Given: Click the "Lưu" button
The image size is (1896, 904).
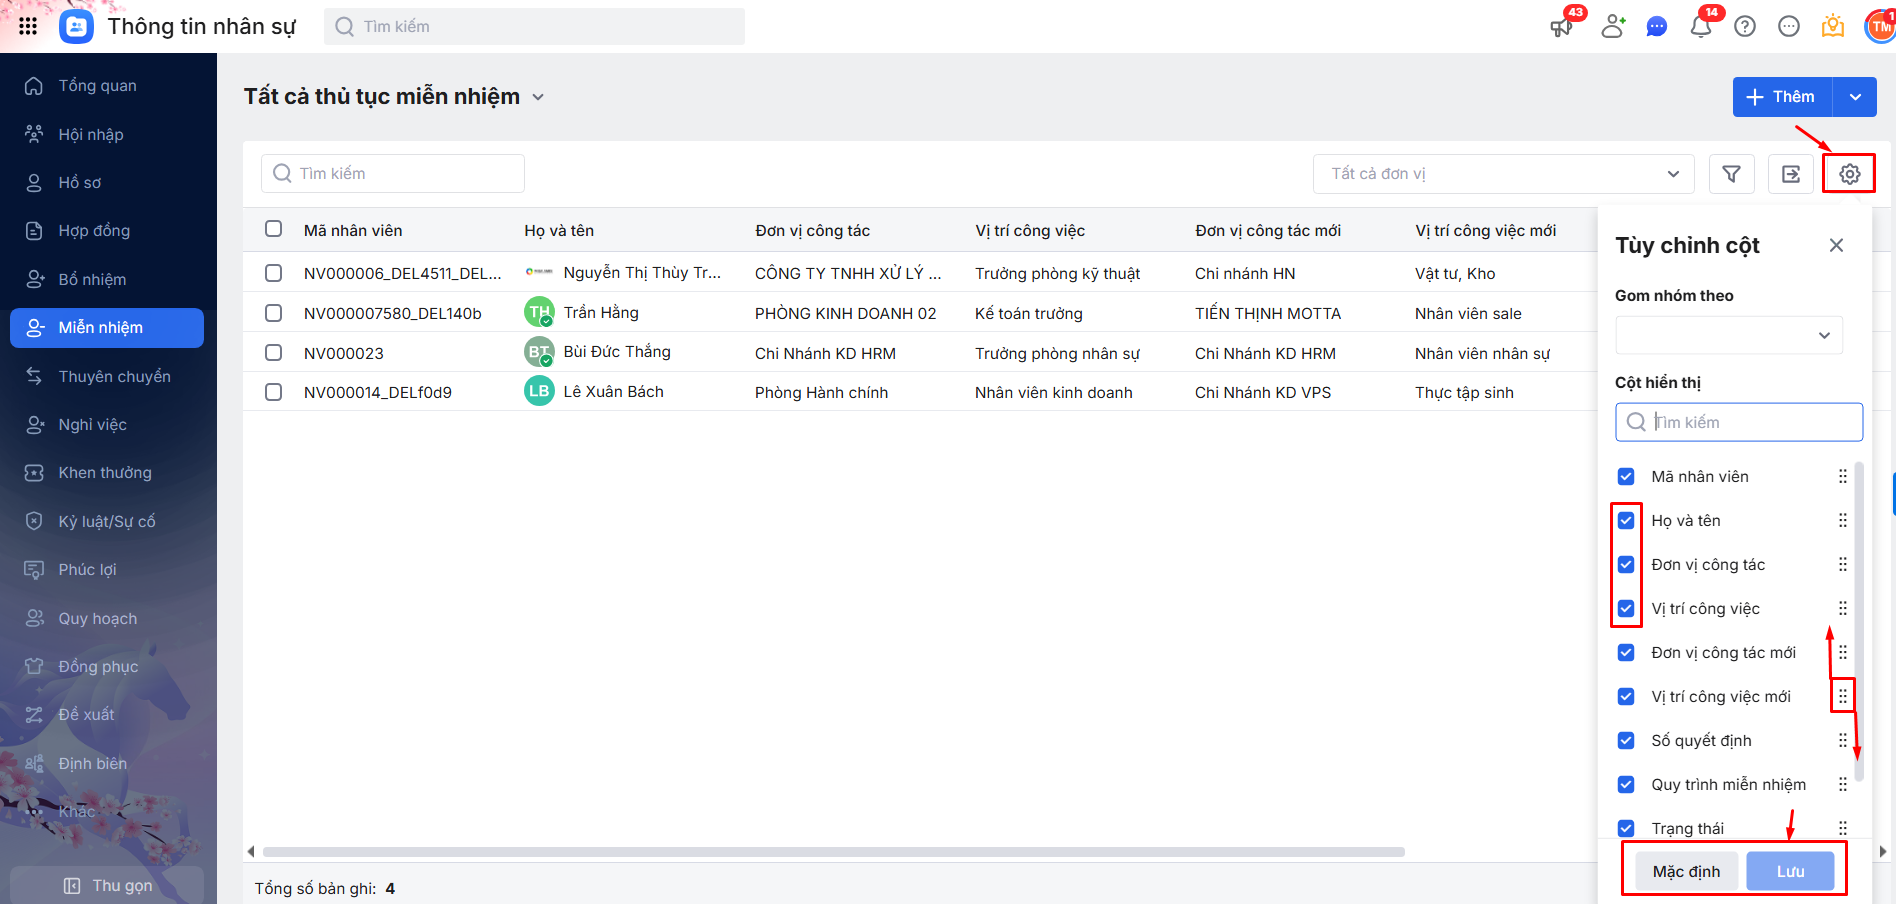Looking at the screenshot, I should (1790, 871).
